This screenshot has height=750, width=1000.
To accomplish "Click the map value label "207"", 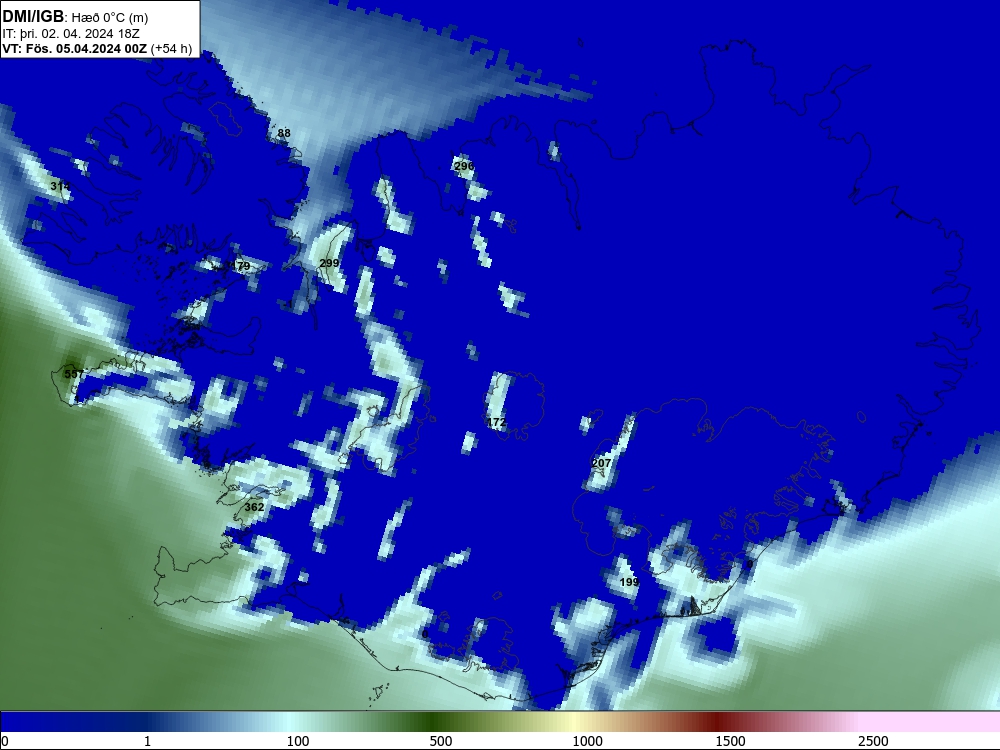I will pyautogui.click(x=601, y=463).
